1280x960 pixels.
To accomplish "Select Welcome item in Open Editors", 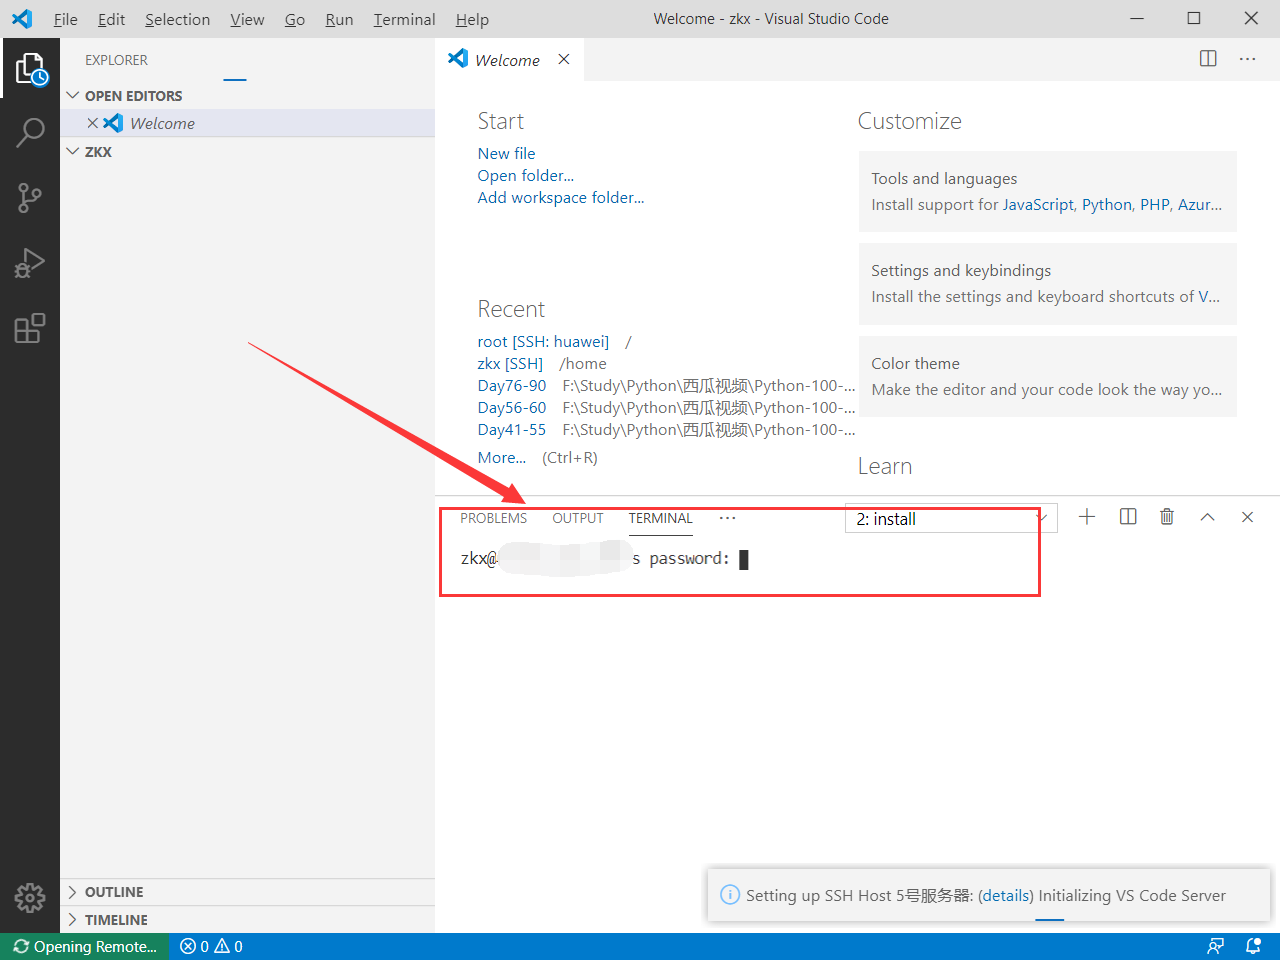I will 247,123.
